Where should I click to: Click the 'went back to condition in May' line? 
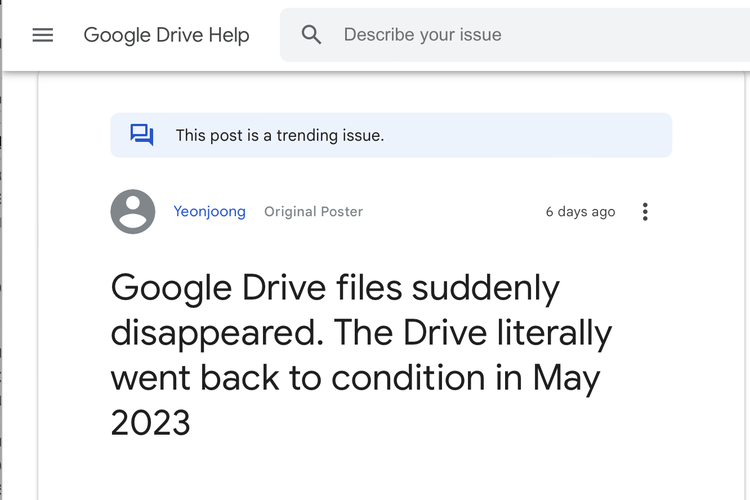(355, 378)
